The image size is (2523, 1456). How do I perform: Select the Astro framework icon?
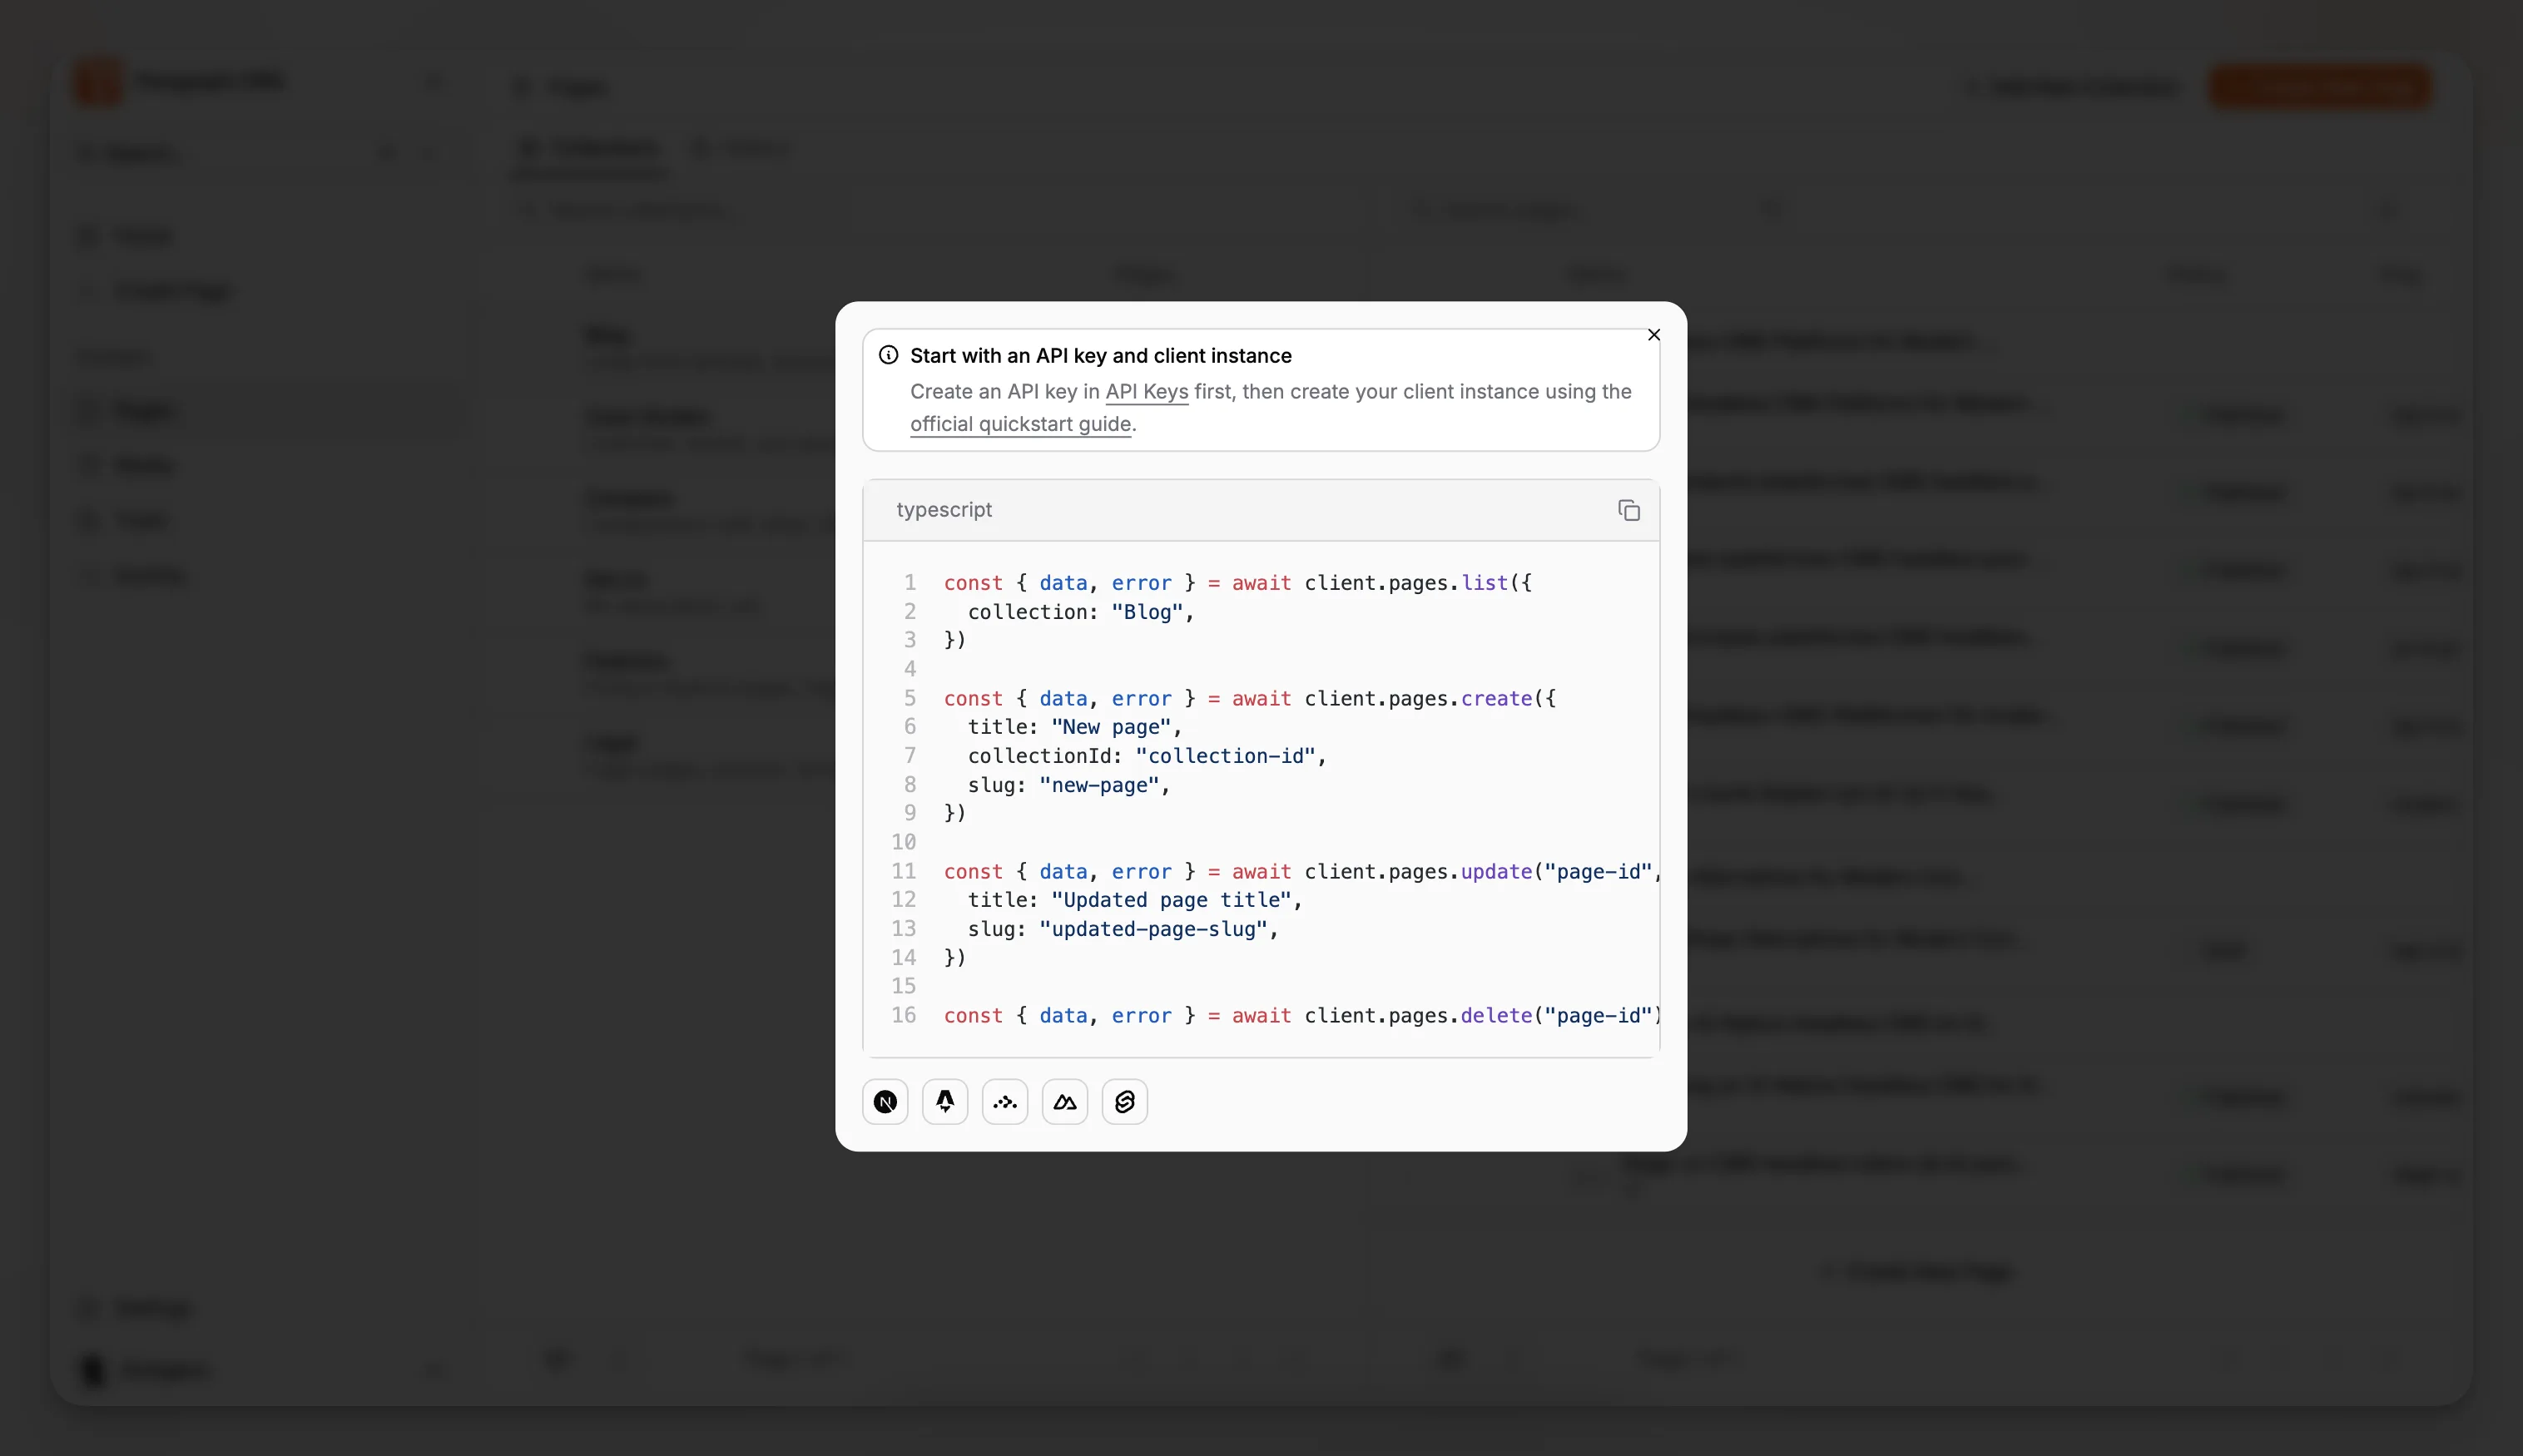point(945,1102)
